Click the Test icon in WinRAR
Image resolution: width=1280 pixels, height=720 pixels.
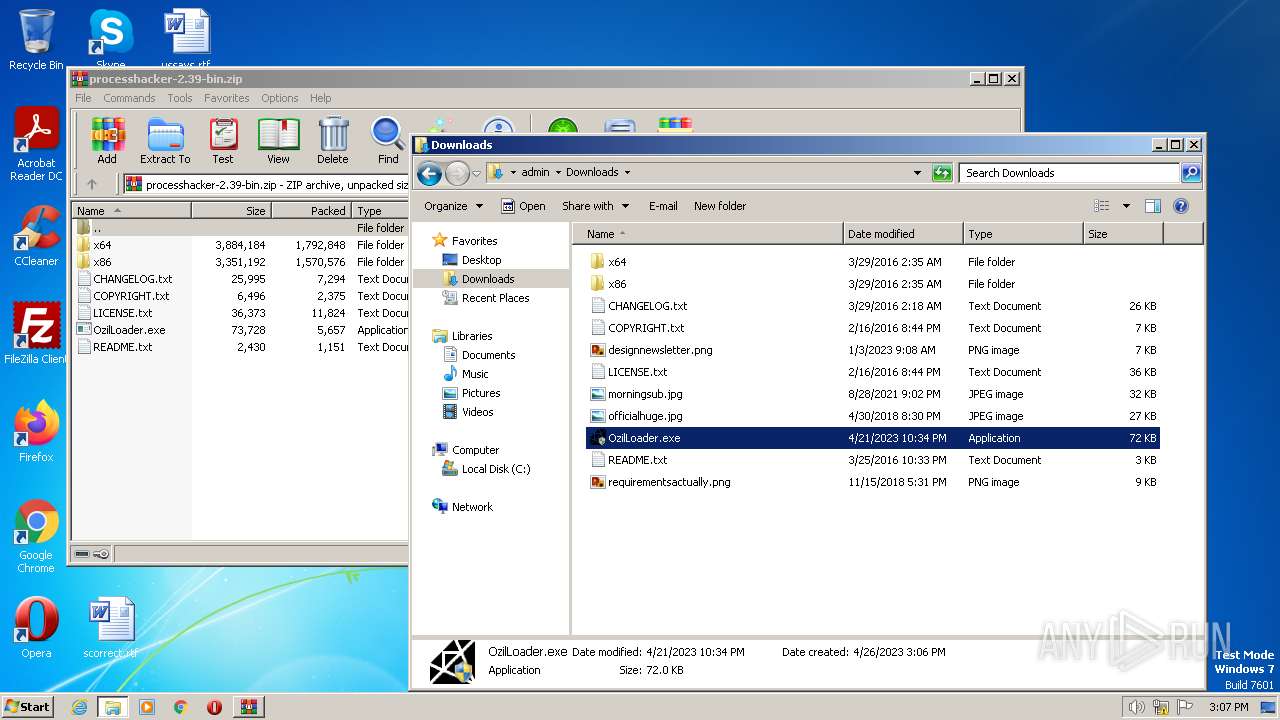(223, 141)
